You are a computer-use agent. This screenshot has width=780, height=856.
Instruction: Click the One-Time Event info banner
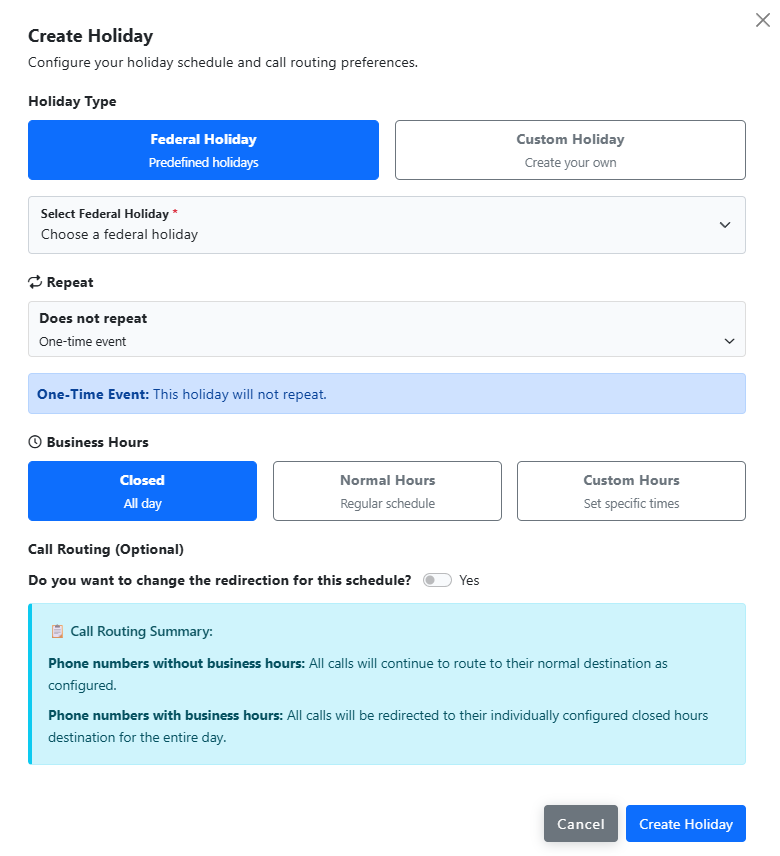pyautogui.click(x=386, y=394)
